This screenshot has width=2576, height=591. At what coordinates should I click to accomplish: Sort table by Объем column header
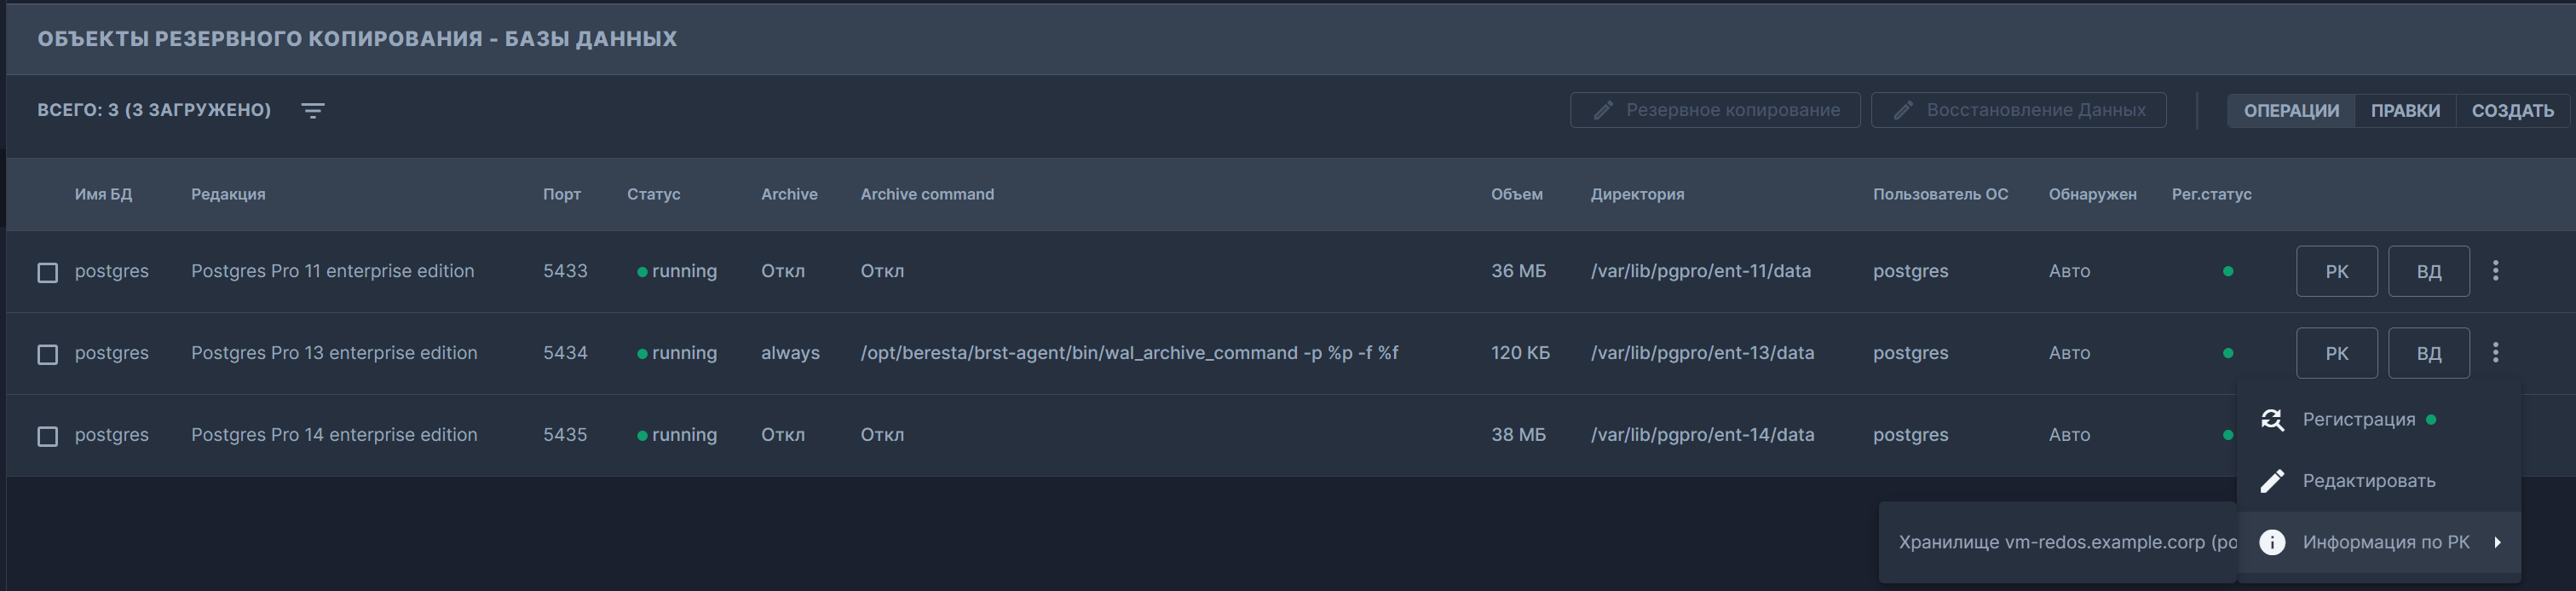(1516, 194)
